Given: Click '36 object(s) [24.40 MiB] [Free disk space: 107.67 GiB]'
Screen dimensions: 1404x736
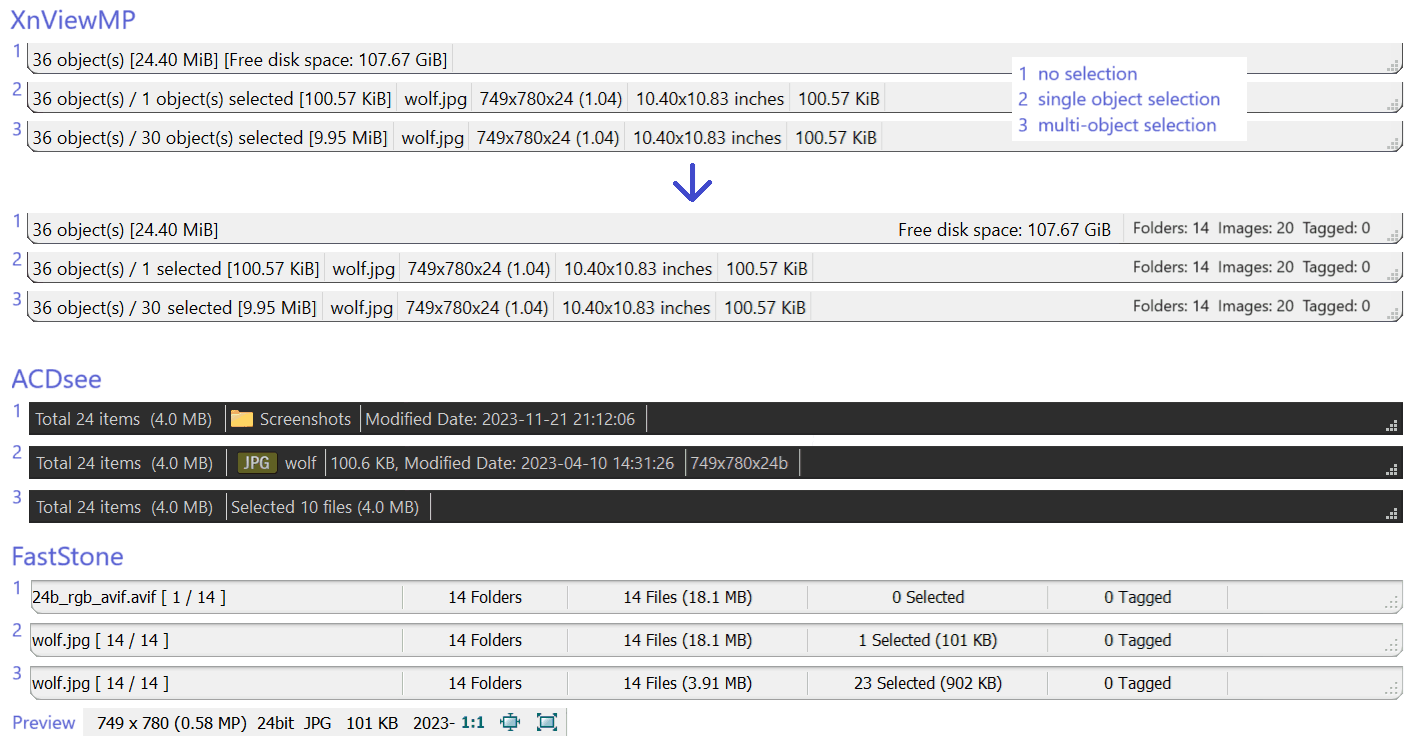Looking at the screenshot, I should [240, 60].
